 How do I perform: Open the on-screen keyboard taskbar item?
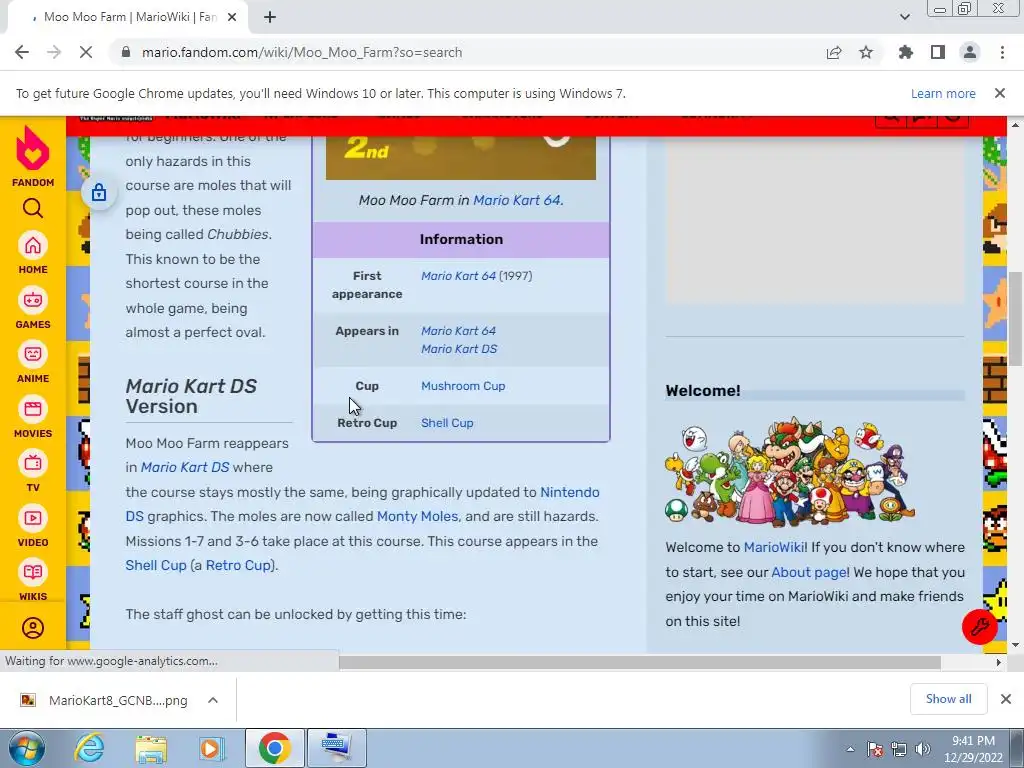336,748
